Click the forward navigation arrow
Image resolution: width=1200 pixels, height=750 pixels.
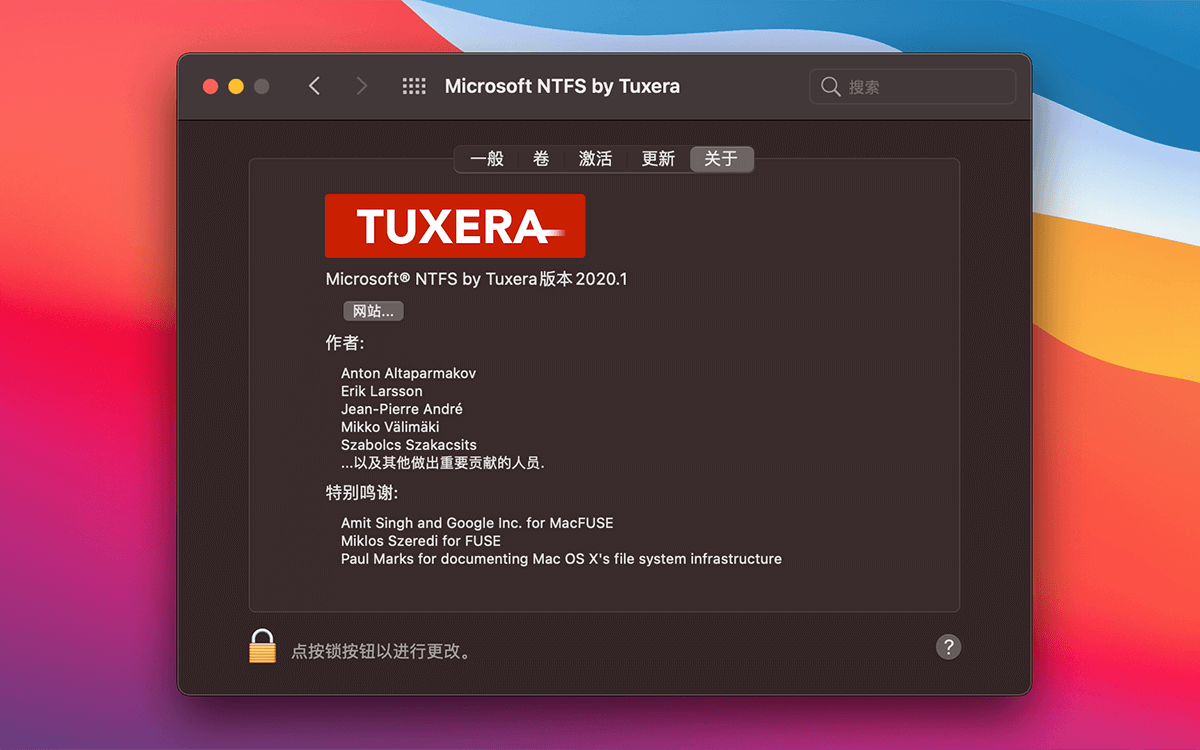(x=361, y=86)
